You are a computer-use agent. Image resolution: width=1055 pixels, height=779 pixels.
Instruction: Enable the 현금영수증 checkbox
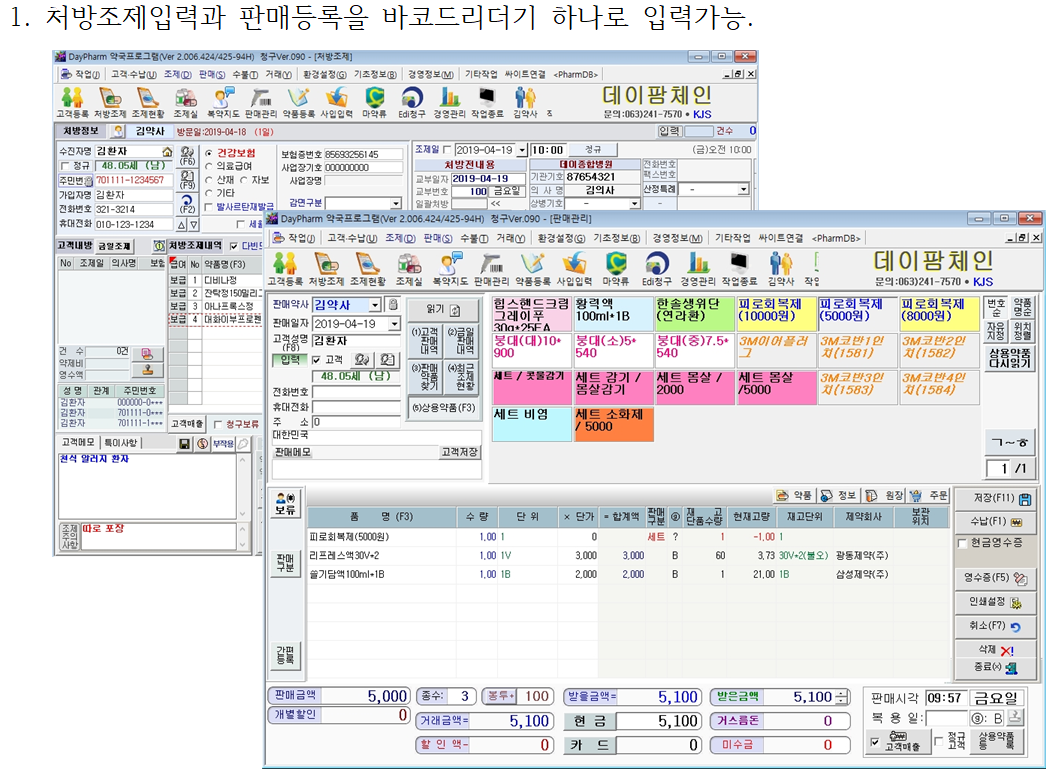[962, 543]
